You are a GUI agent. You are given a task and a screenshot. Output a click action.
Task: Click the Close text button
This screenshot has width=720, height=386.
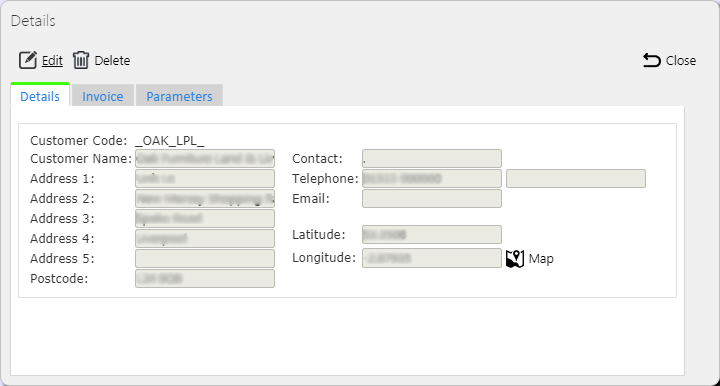[681, 61]
